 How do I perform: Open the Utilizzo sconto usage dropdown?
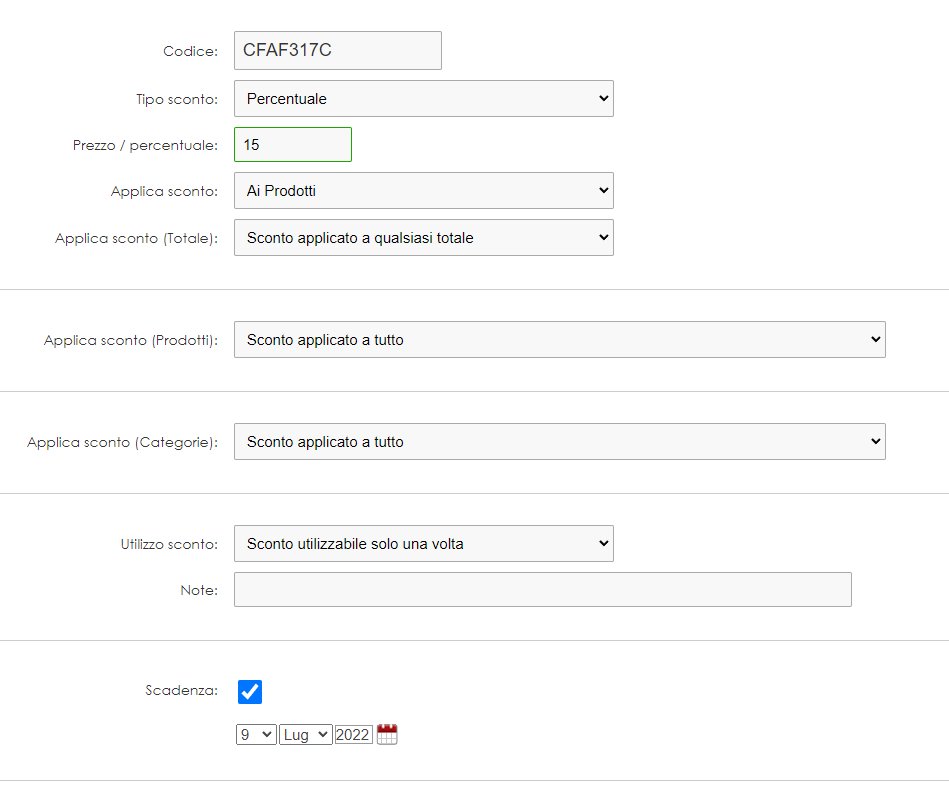[424, 543]
